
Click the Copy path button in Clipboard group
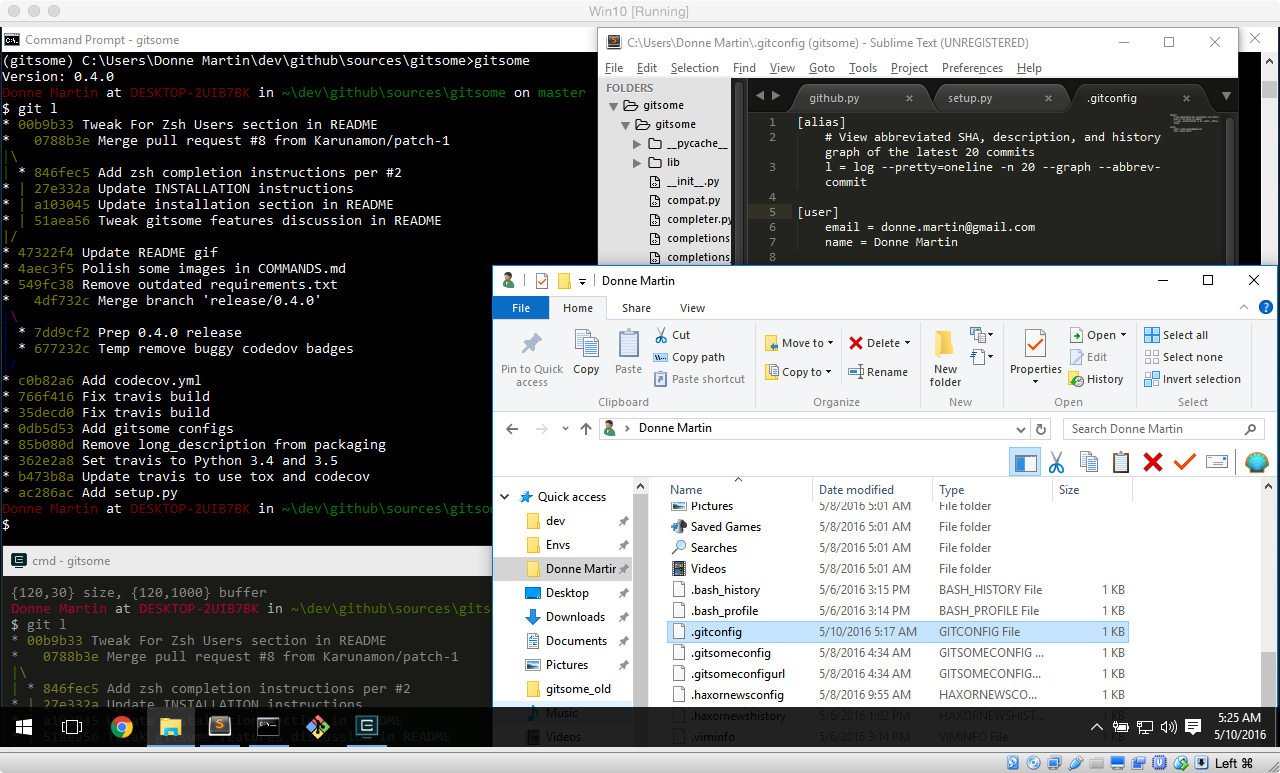pyautogui.click(x=689, y=357)
